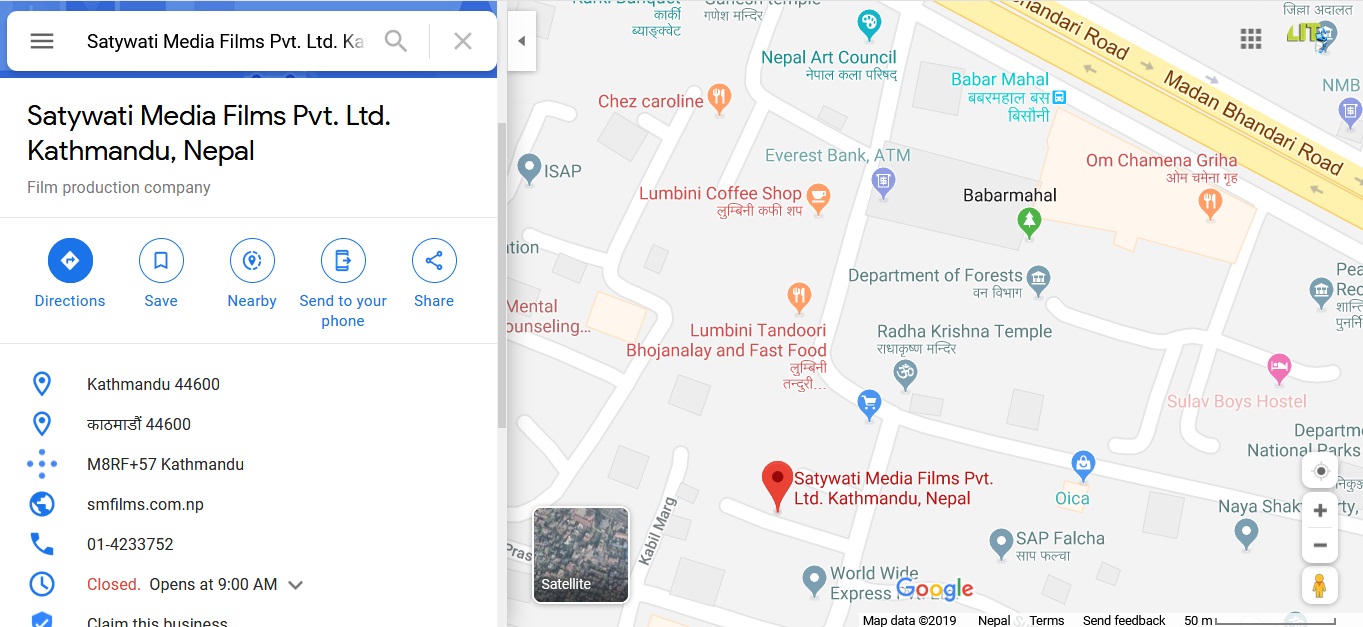Screen dimensions: 1363x627
Task: Clear the search with X icon
Action: pyautogui.click(x=463, y=41)
